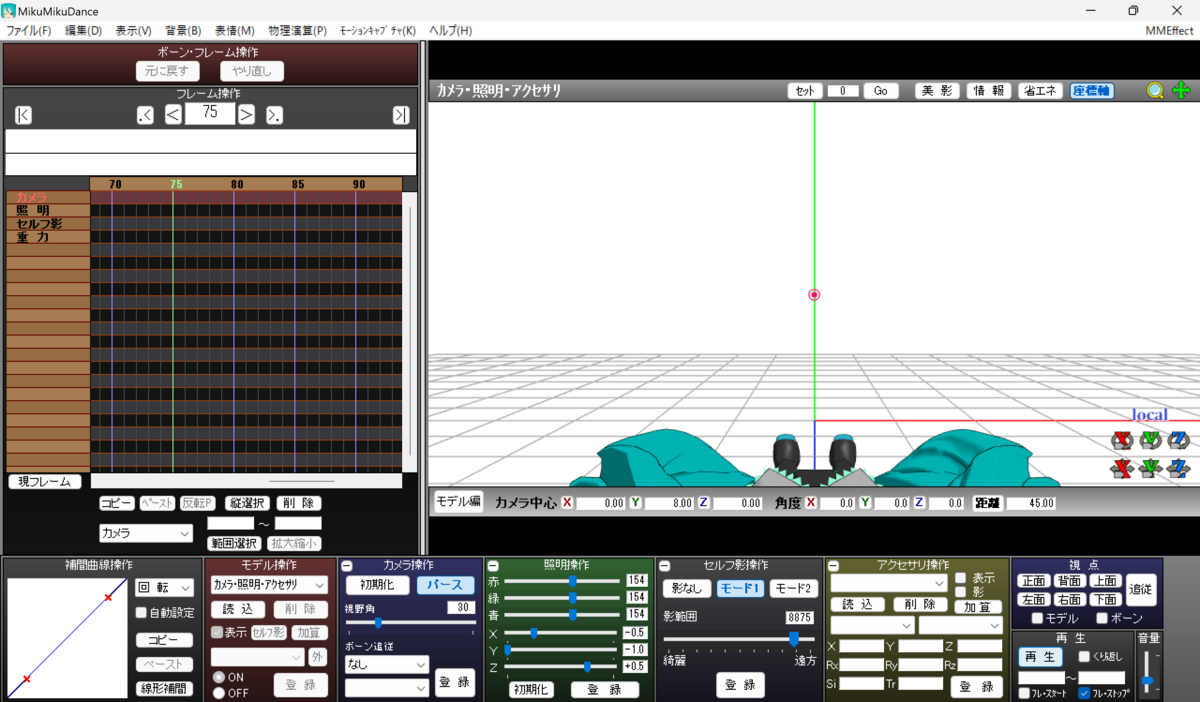
Task: Enable the くり返し repeat checkbox
Action: (1084, 656)
